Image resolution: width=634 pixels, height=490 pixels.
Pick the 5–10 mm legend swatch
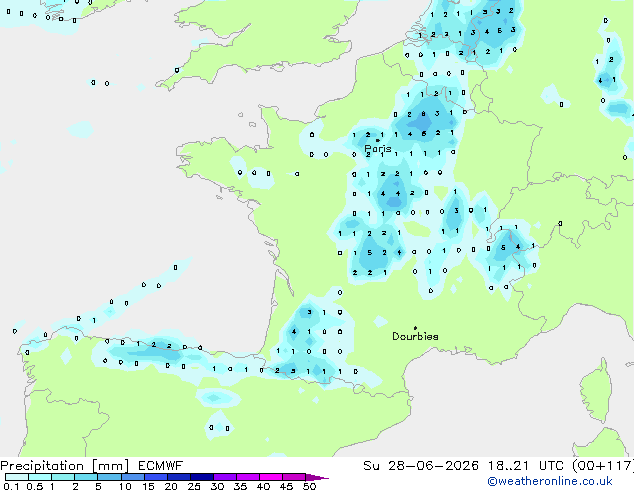pyautogui.click(x=109, y=477)
